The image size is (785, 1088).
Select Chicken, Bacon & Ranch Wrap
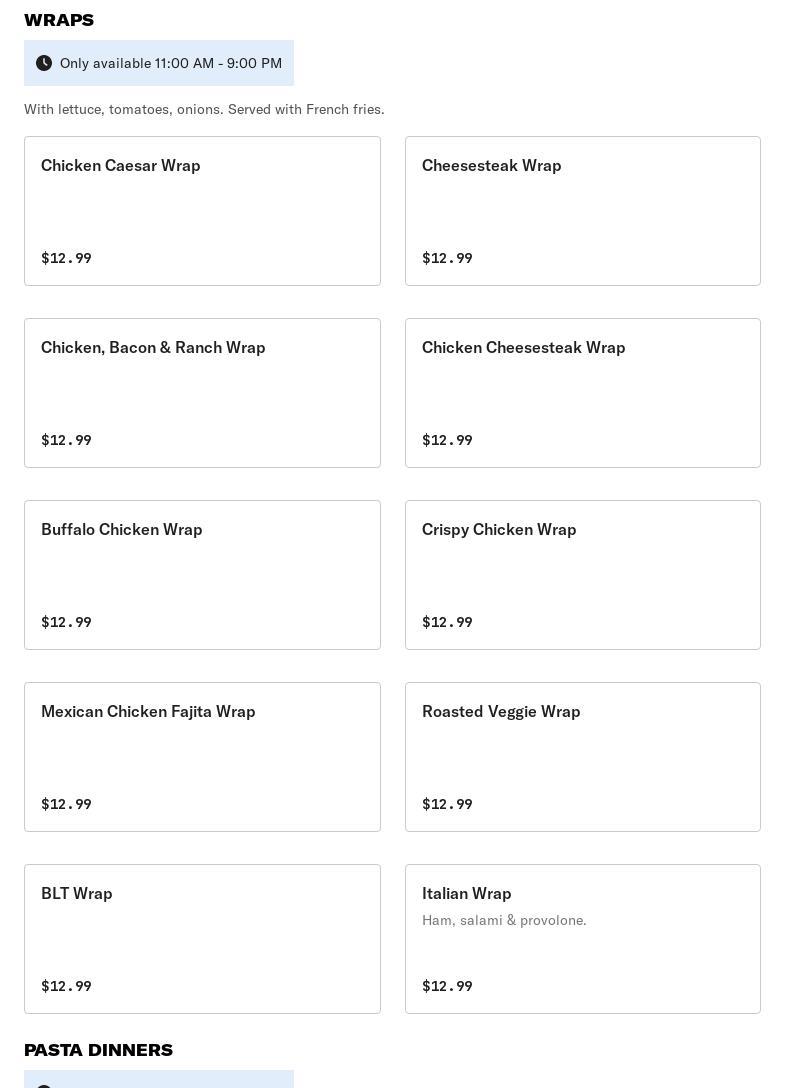click(x=202, y=393)
